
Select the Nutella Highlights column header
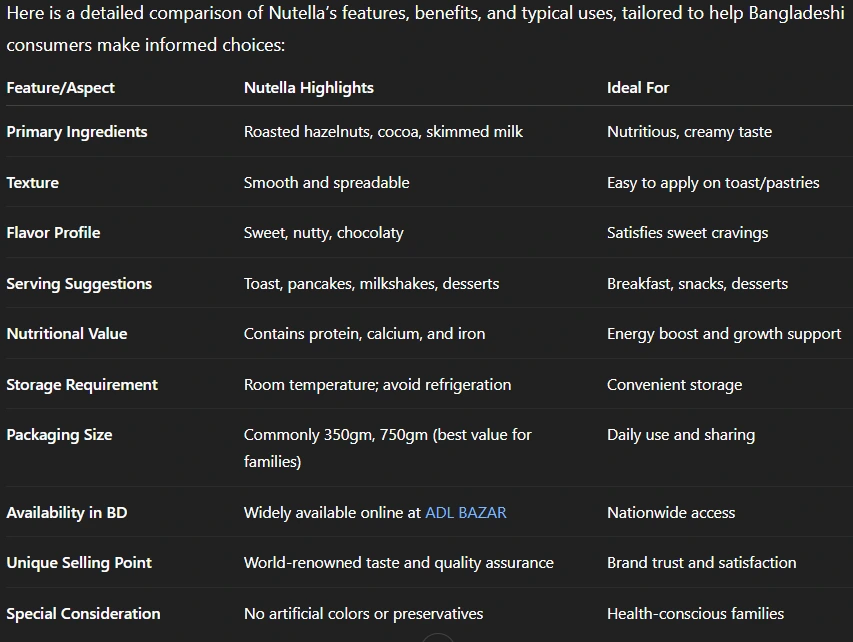308,87
